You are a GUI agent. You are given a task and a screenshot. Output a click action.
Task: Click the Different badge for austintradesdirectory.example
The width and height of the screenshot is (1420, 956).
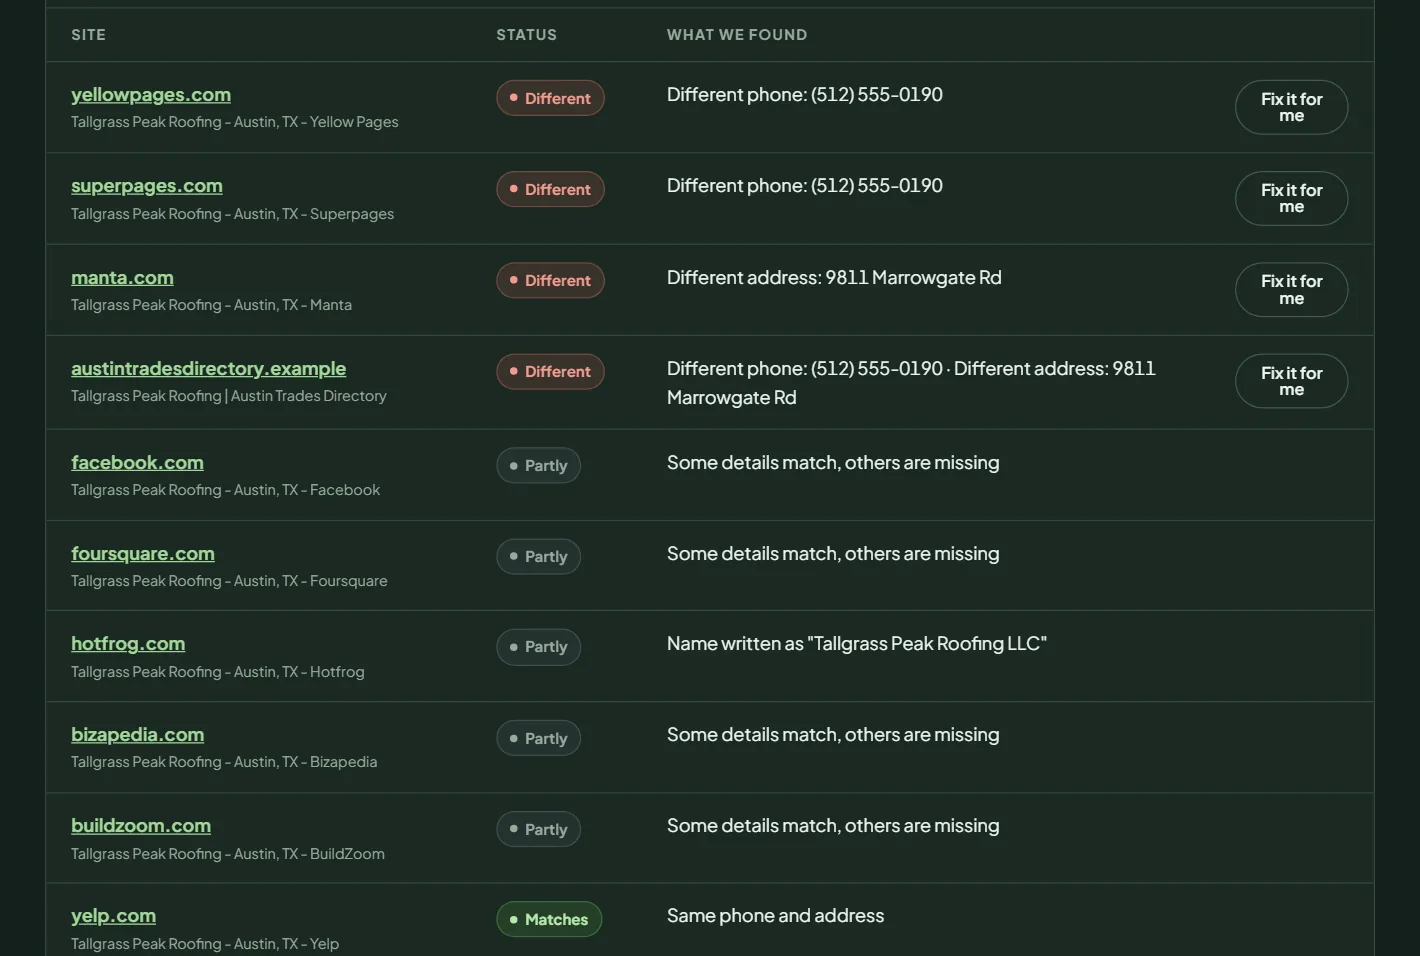(x=550, y=371)
